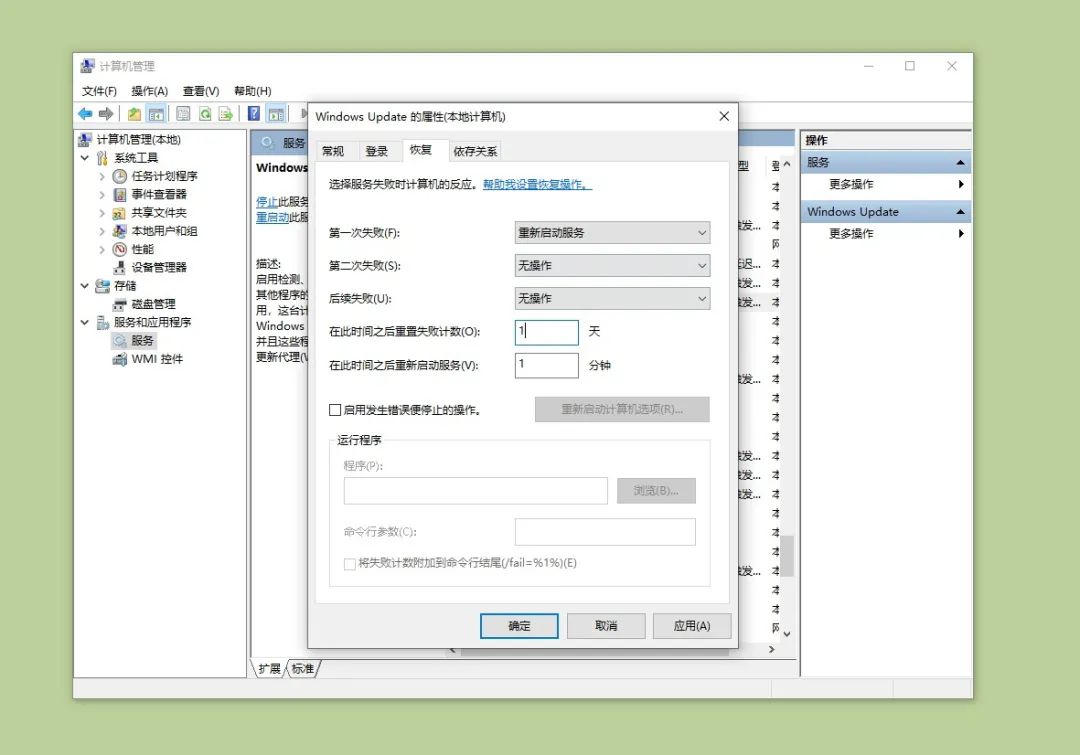Viewport: 1080px width, 755px height.
Task: Click the services list scroll-right arrow
Action: pos(771,650)
